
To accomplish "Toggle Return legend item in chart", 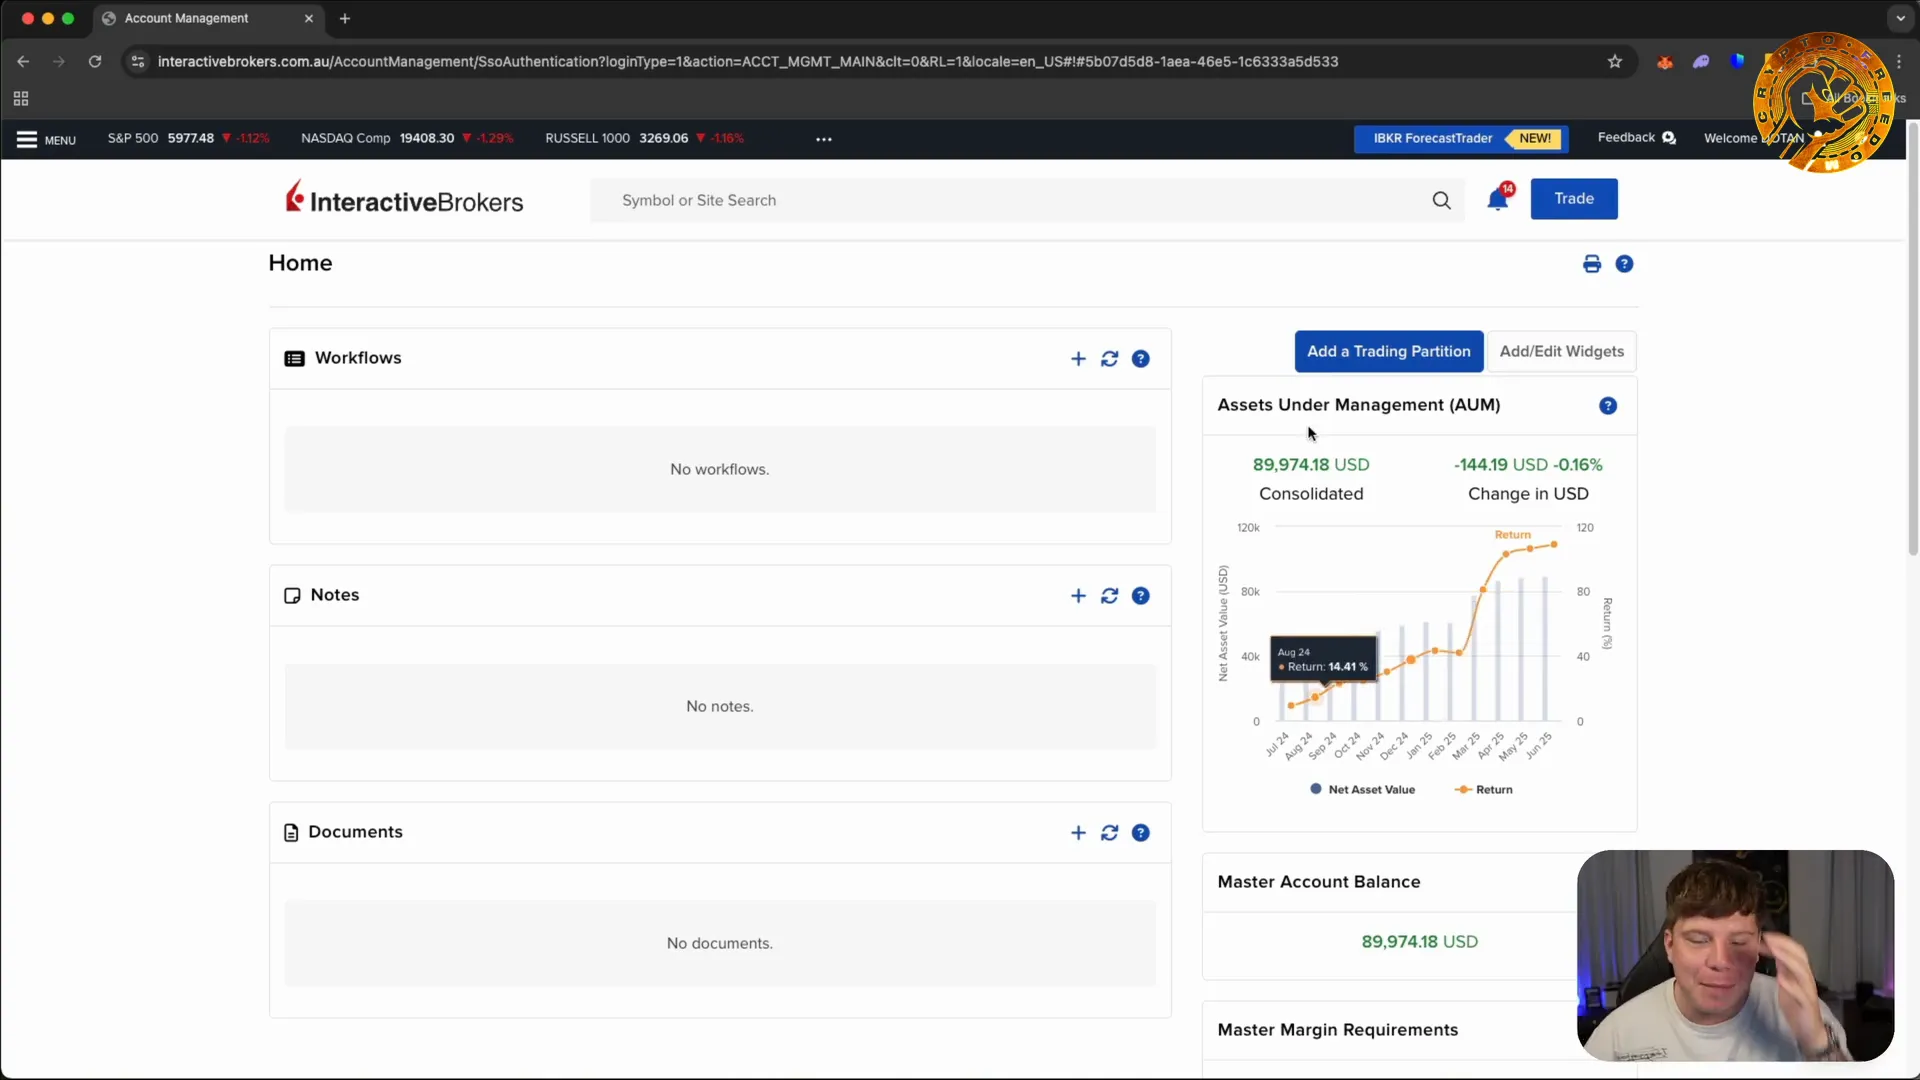I will click(1484, 790).
